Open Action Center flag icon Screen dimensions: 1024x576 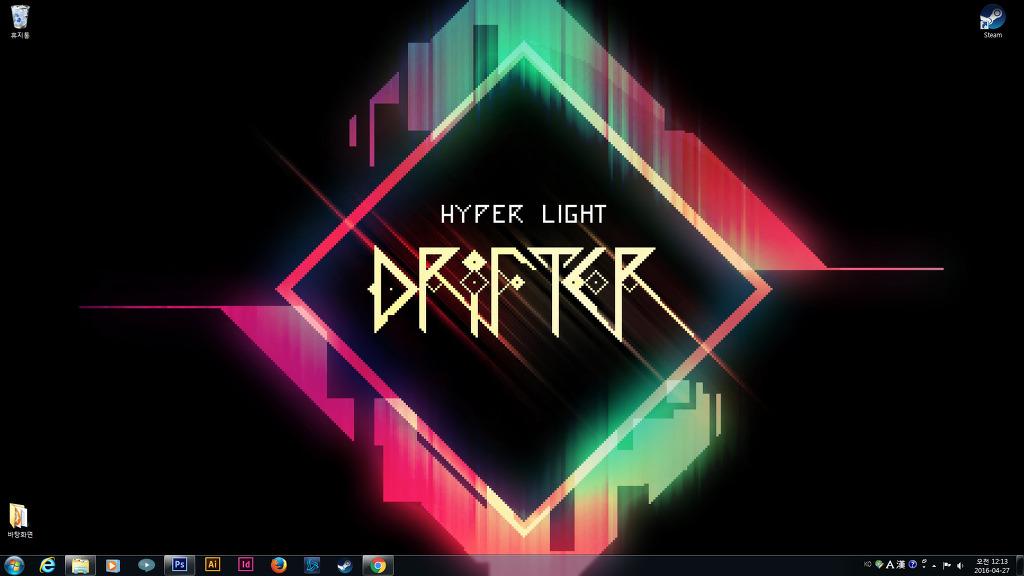pos(946,566)
